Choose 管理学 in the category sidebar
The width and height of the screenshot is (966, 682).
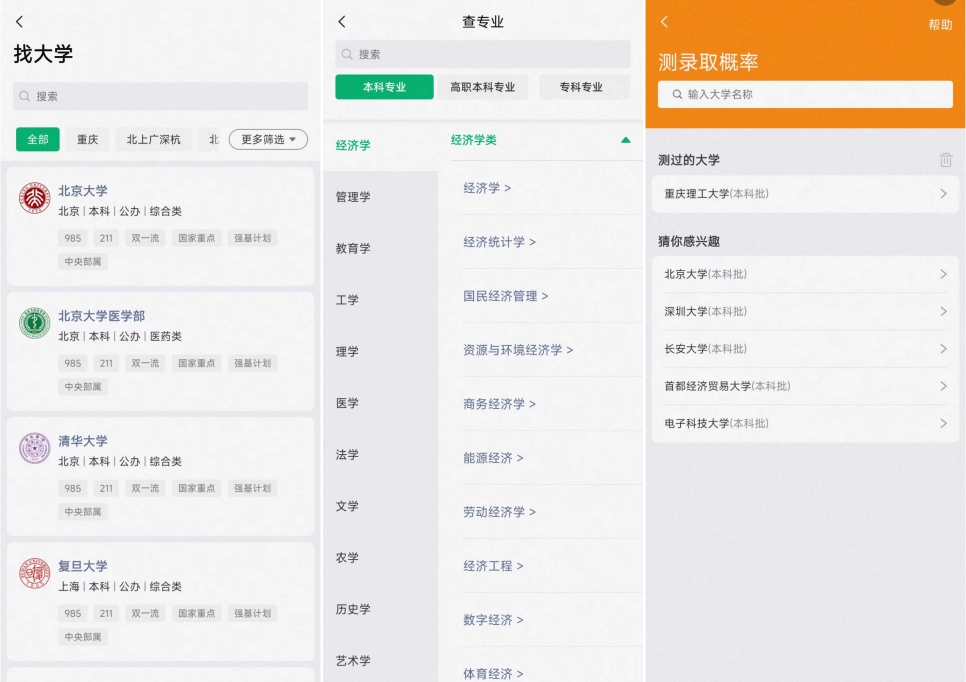(x=353, y=197)
